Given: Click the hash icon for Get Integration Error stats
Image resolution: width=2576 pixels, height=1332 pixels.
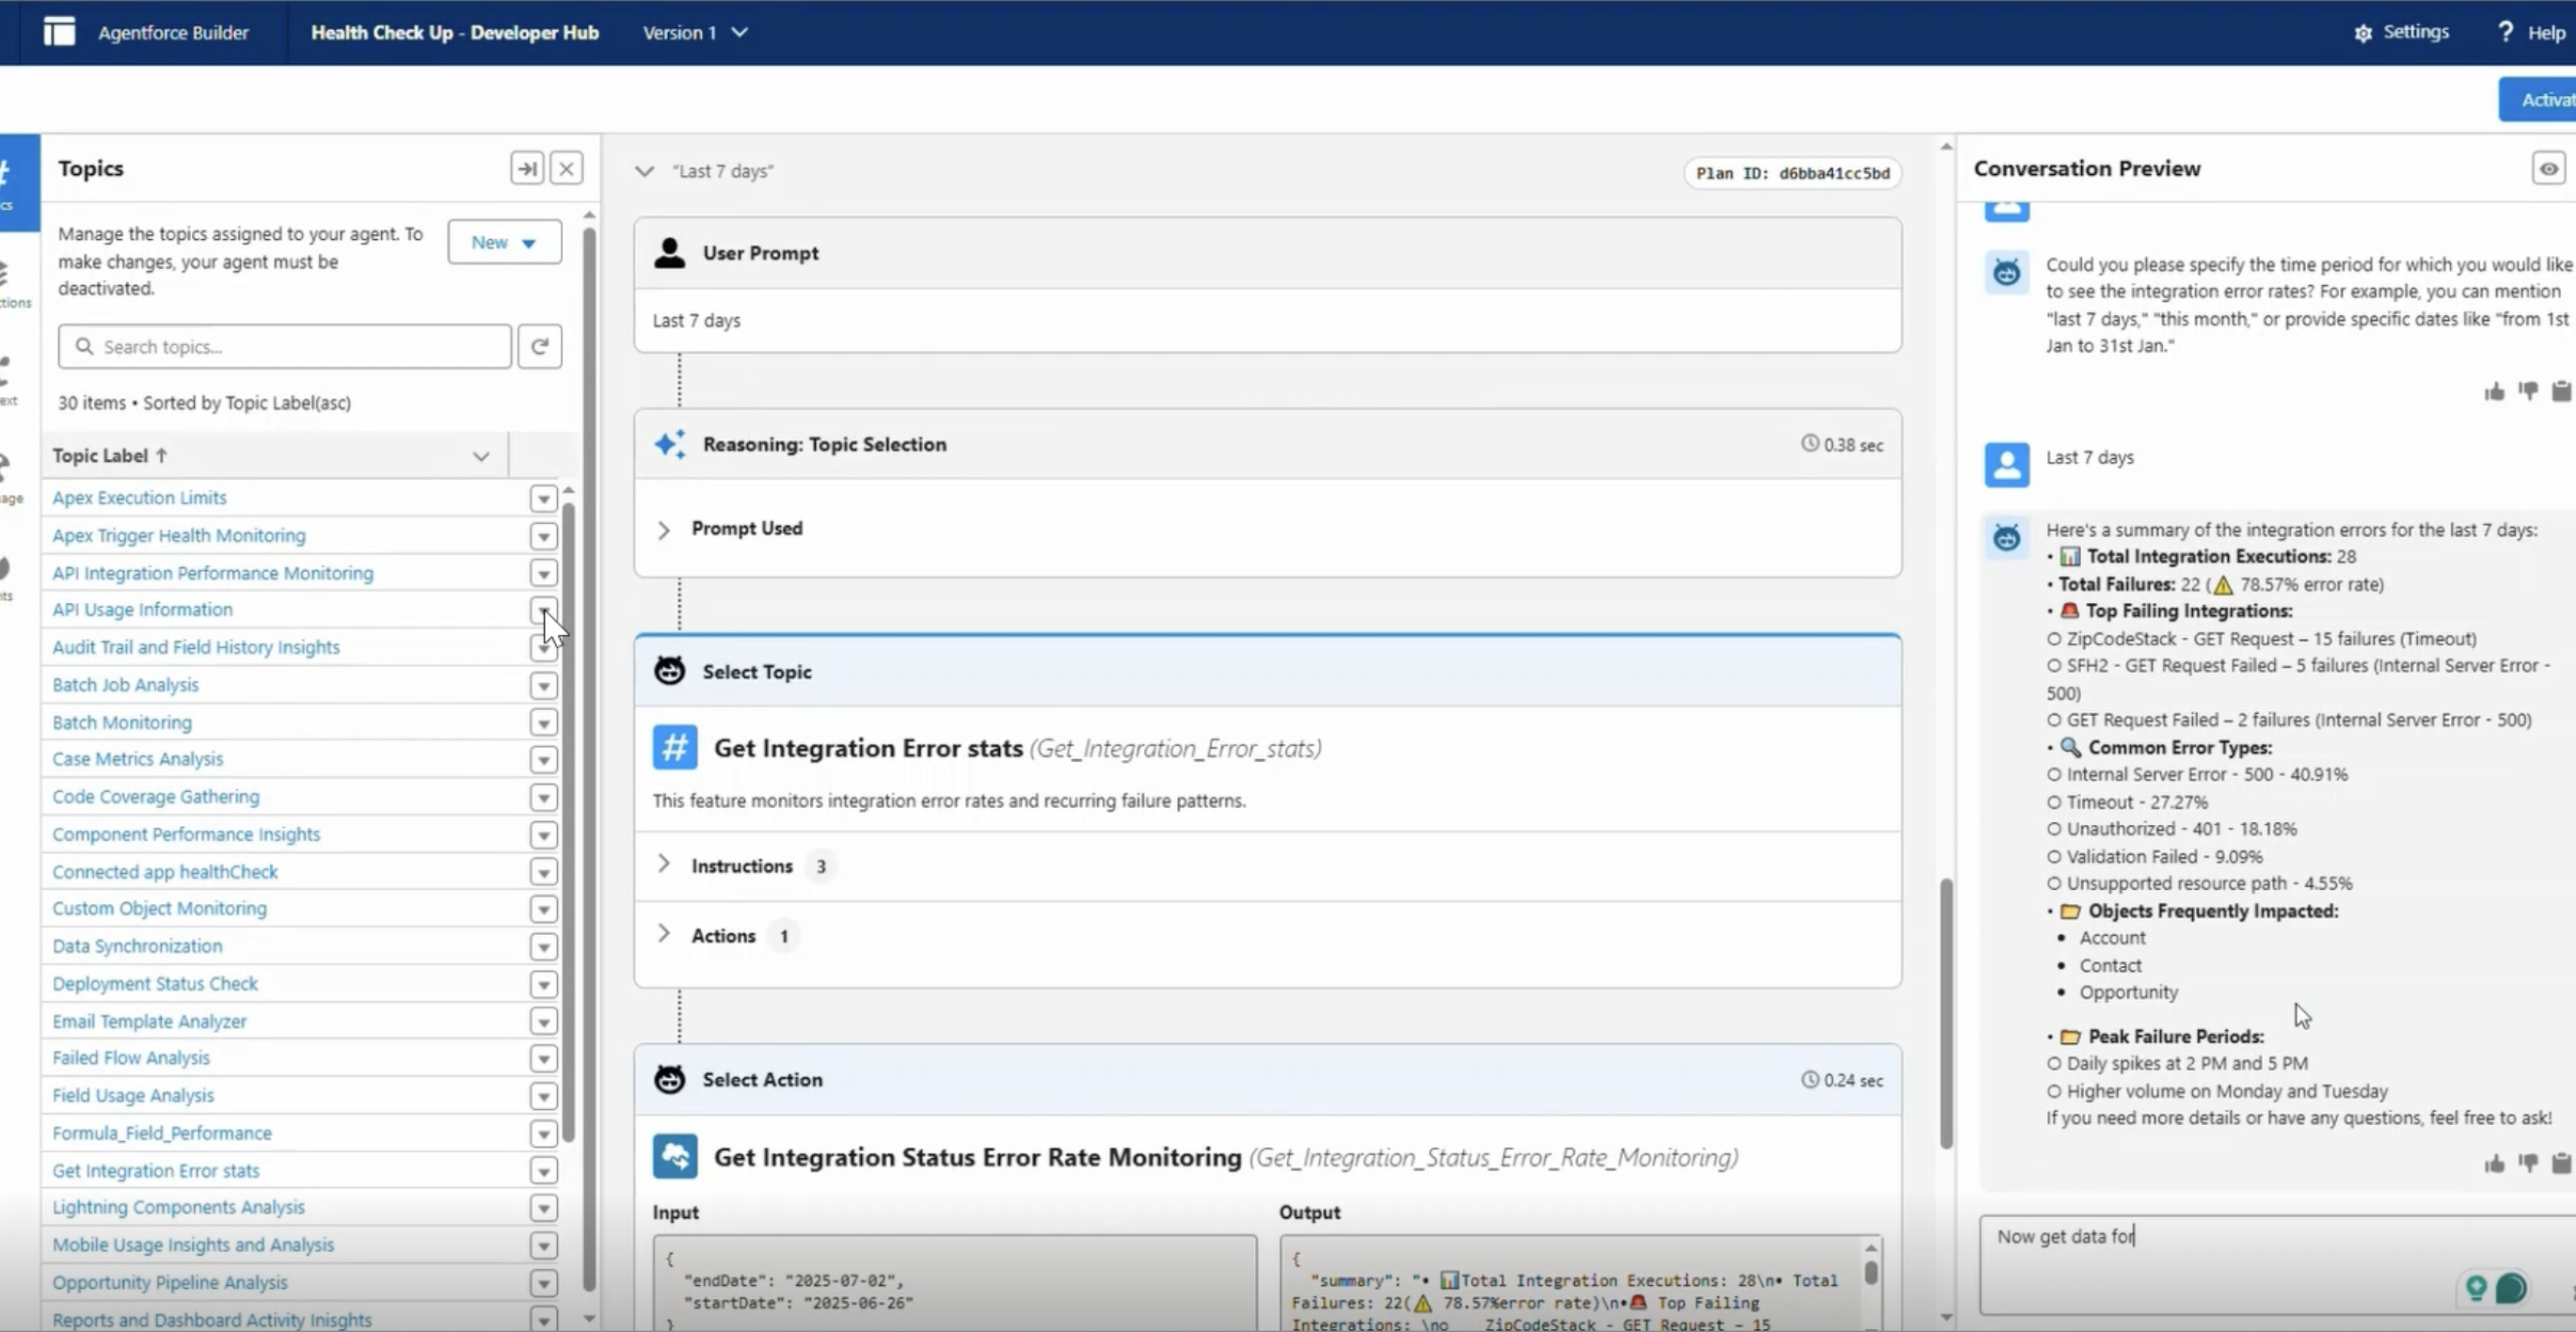Looking at the screenshot, I should coord(675,747).
